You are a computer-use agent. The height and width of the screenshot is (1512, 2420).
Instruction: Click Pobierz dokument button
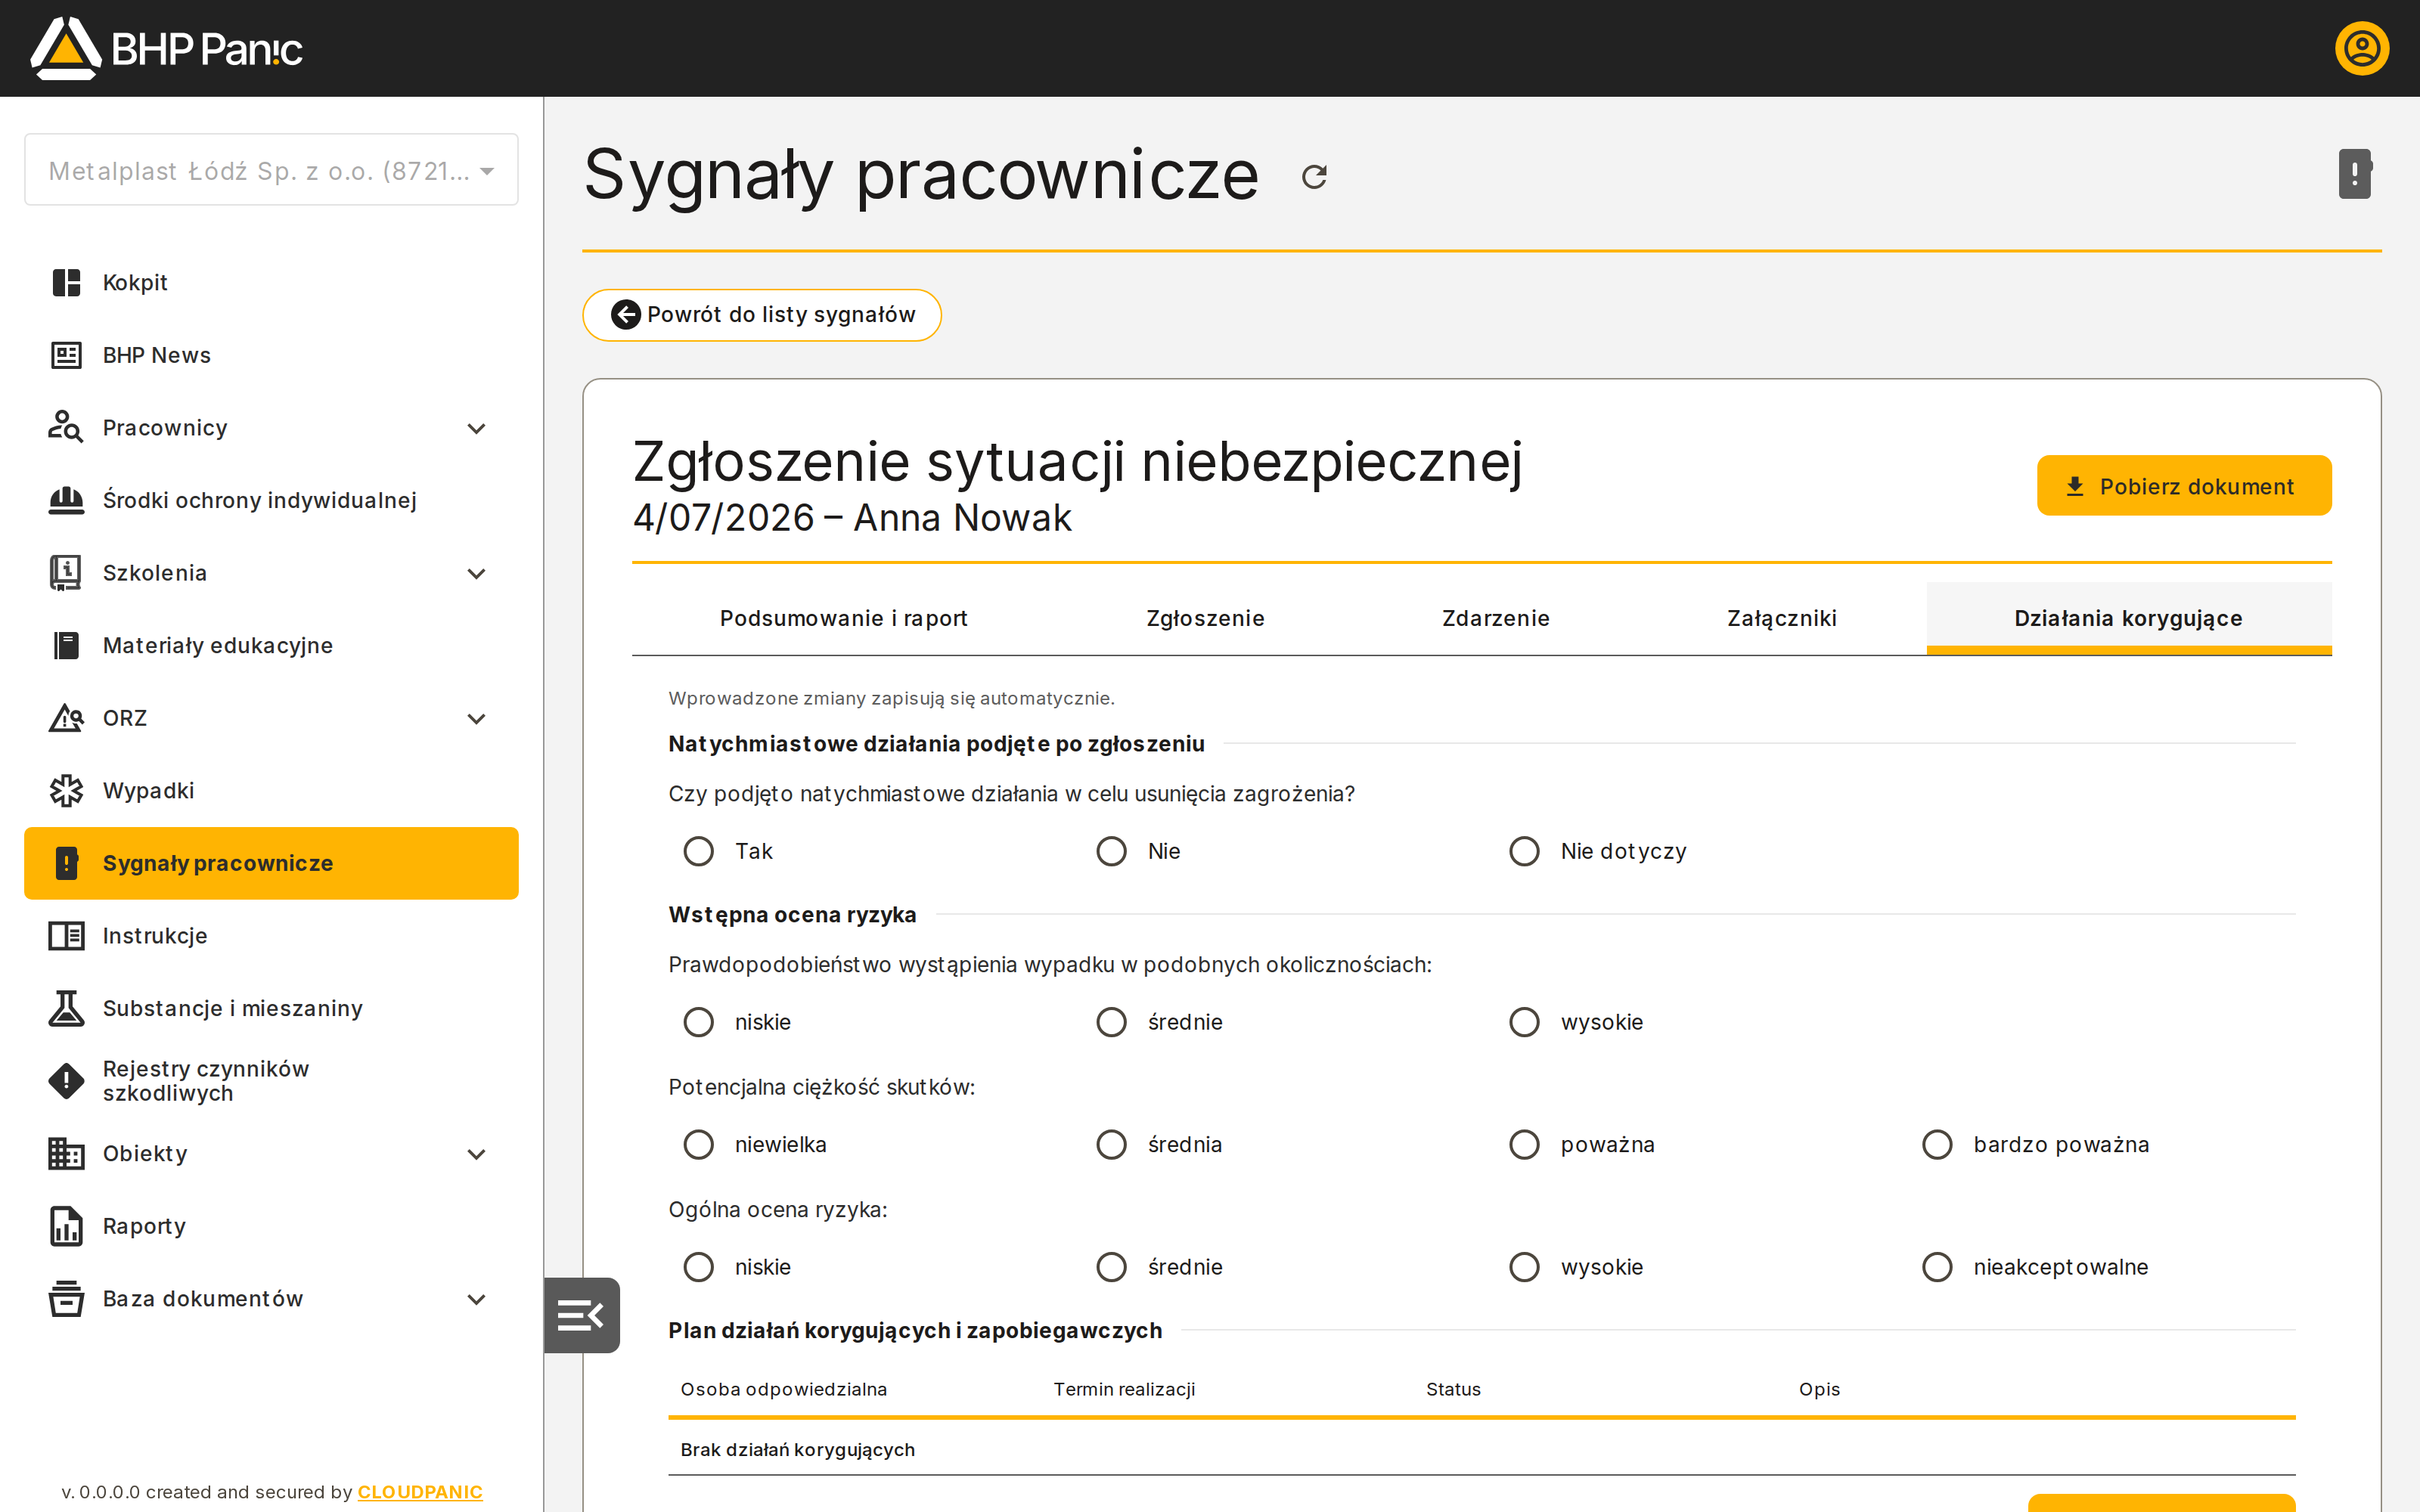click(2184, 486)
